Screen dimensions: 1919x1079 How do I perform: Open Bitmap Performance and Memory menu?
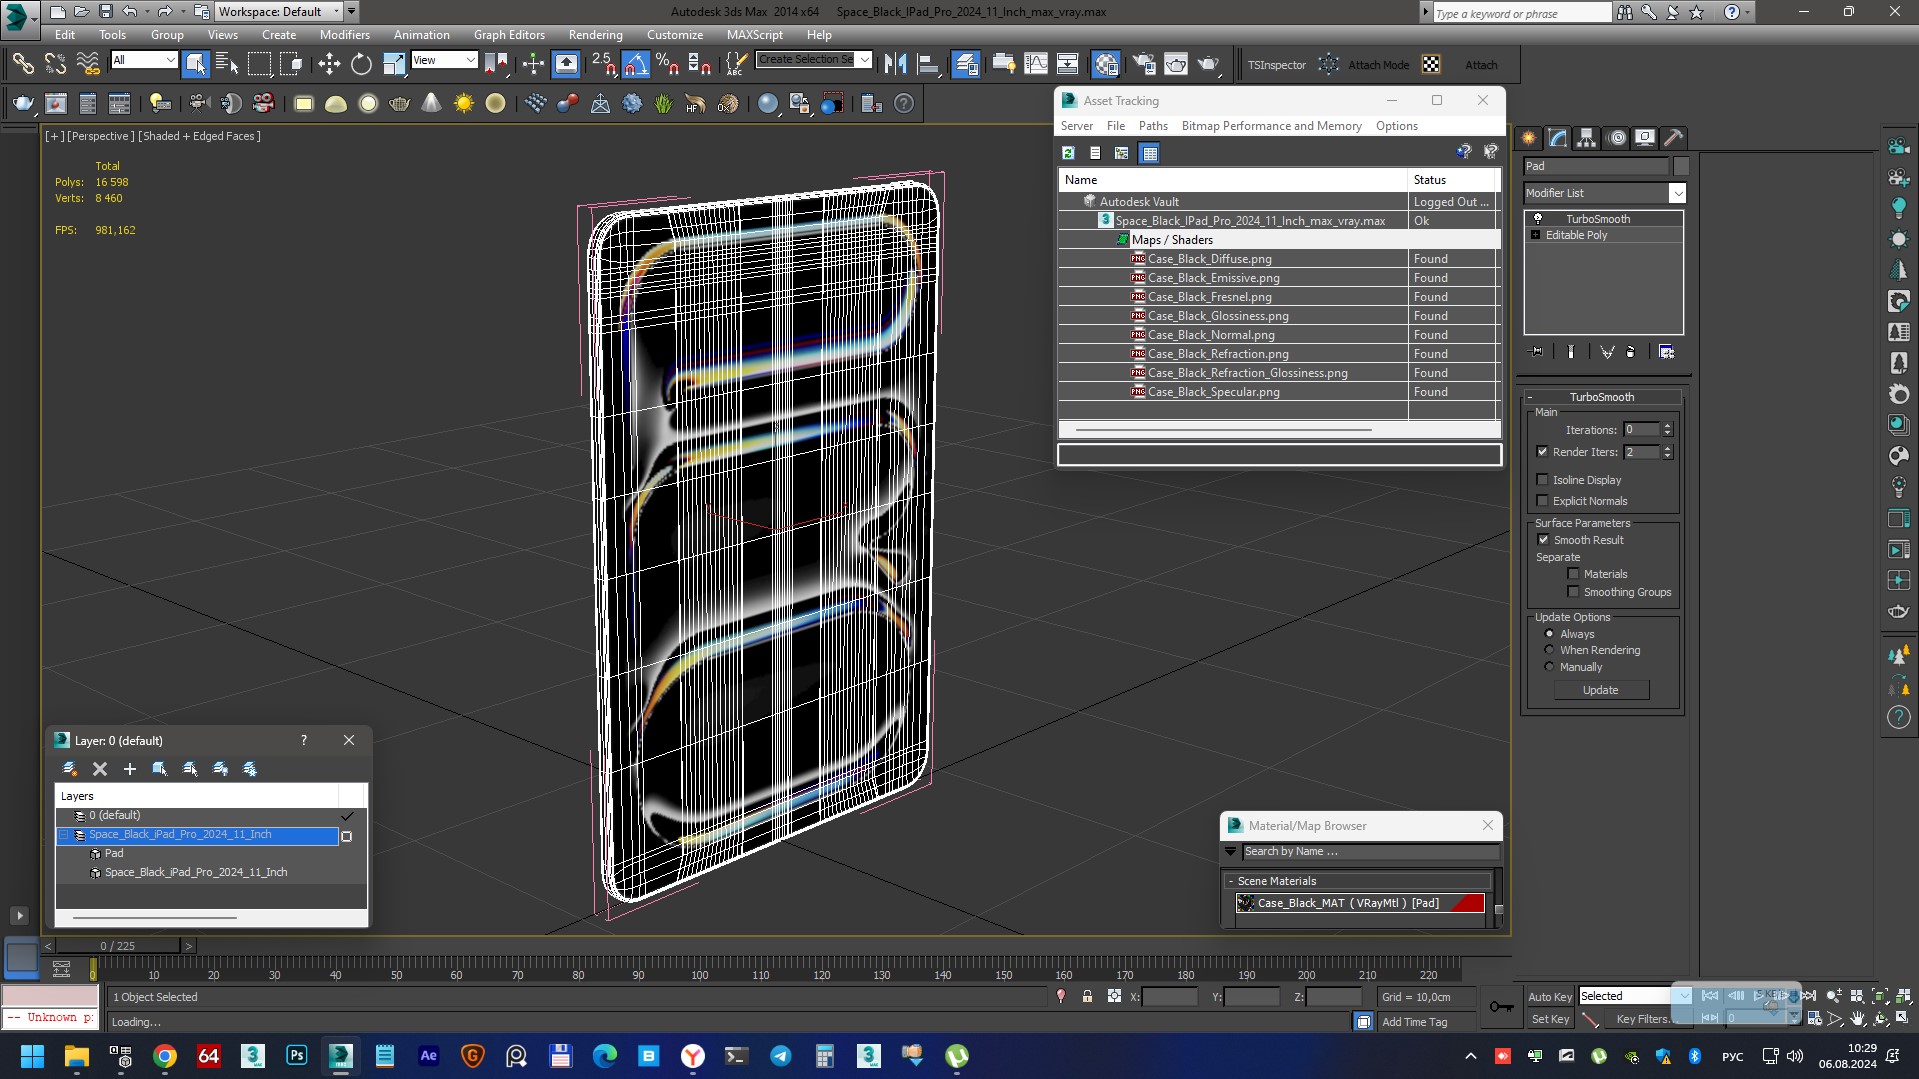tap(1271, 126)
